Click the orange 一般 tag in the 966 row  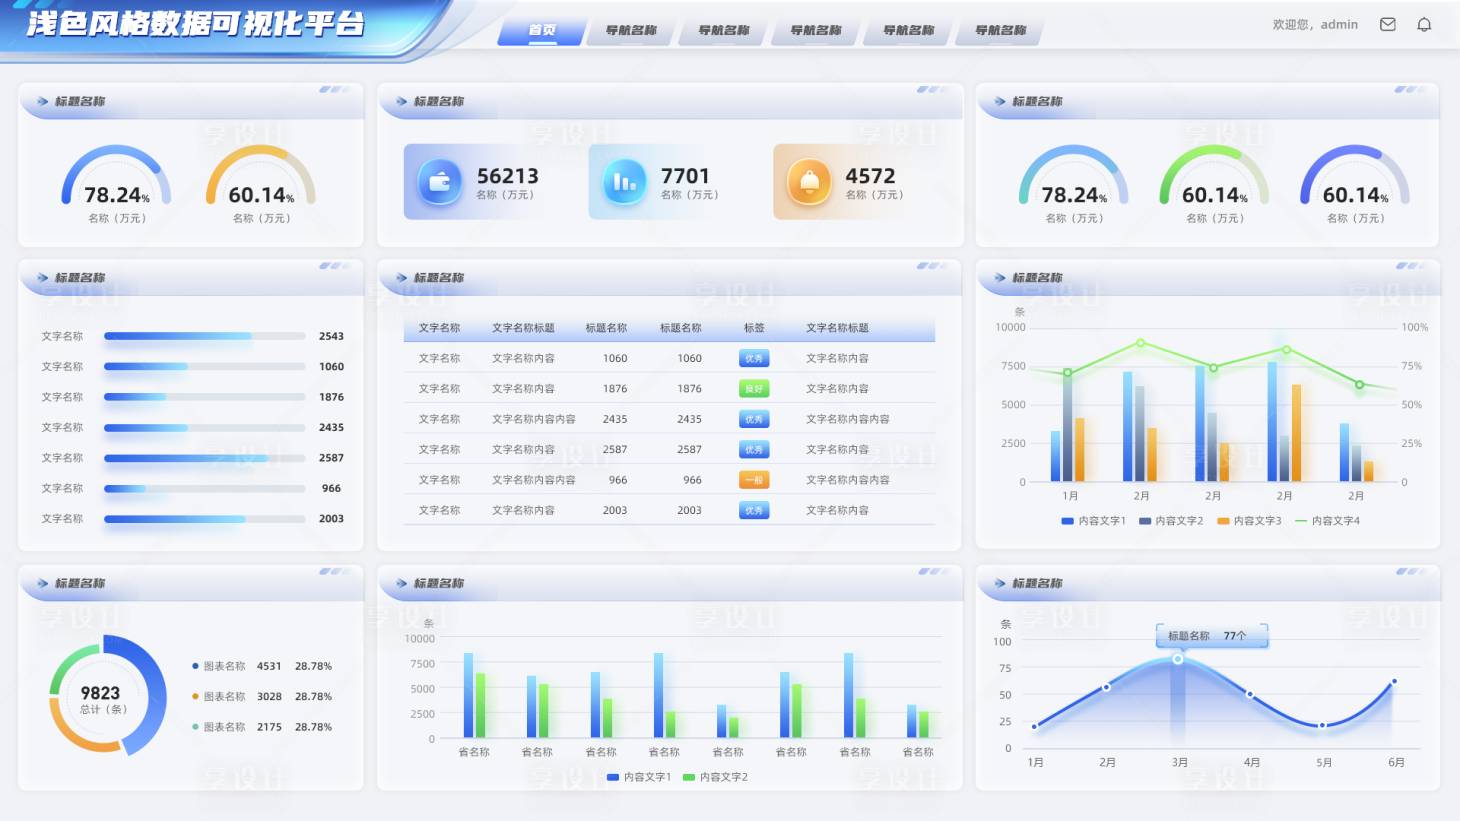coord(754,480)
